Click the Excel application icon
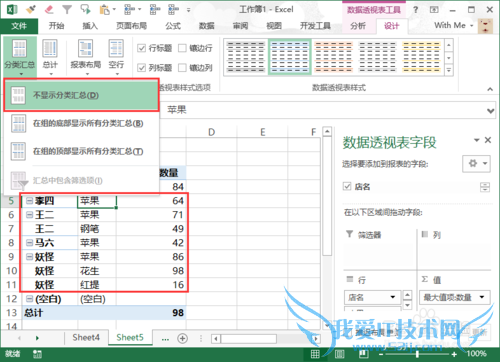500x362 pixels. 12,9
